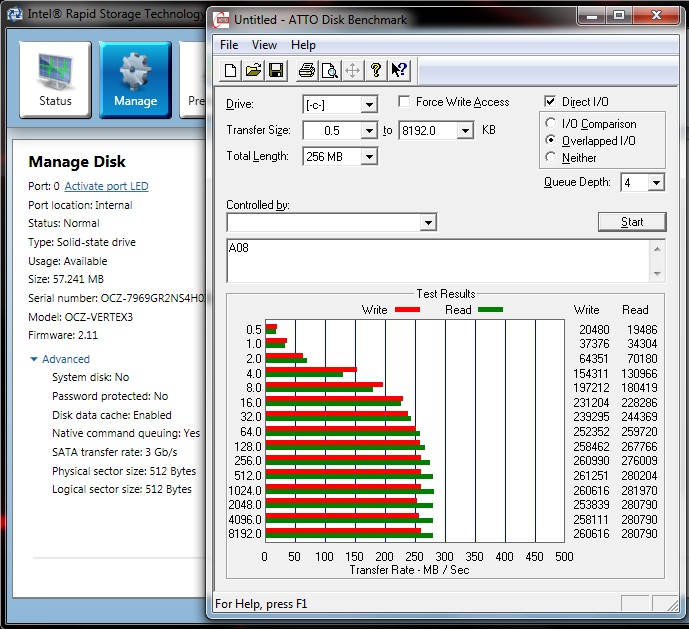Image resolution: width=689 pixels, height=629 pixels.
Task: Click the Save floppy disk icon
Action: pos(276,70)
